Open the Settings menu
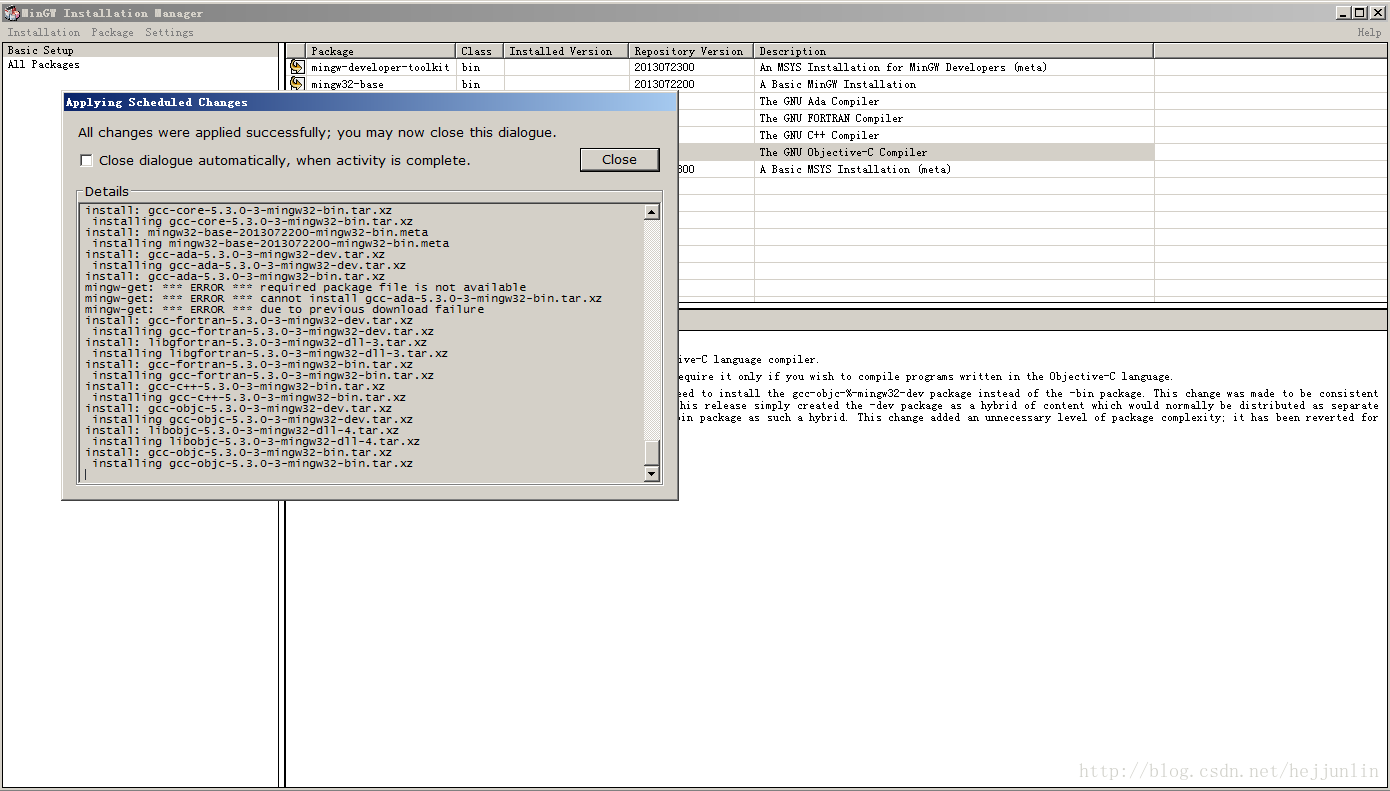 (169, 32)
